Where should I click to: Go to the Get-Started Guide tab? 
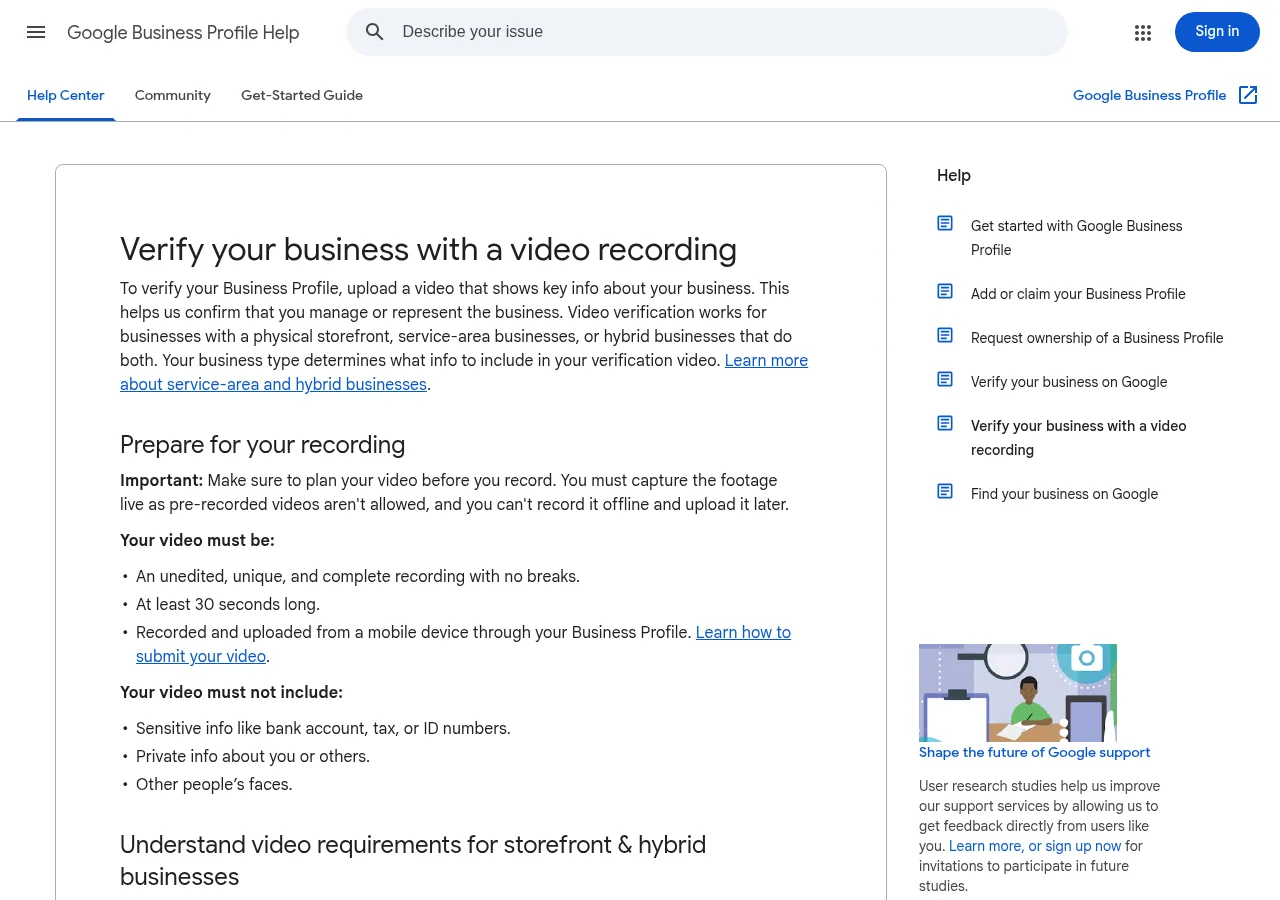pyautogui.click(x=302, y=95)
